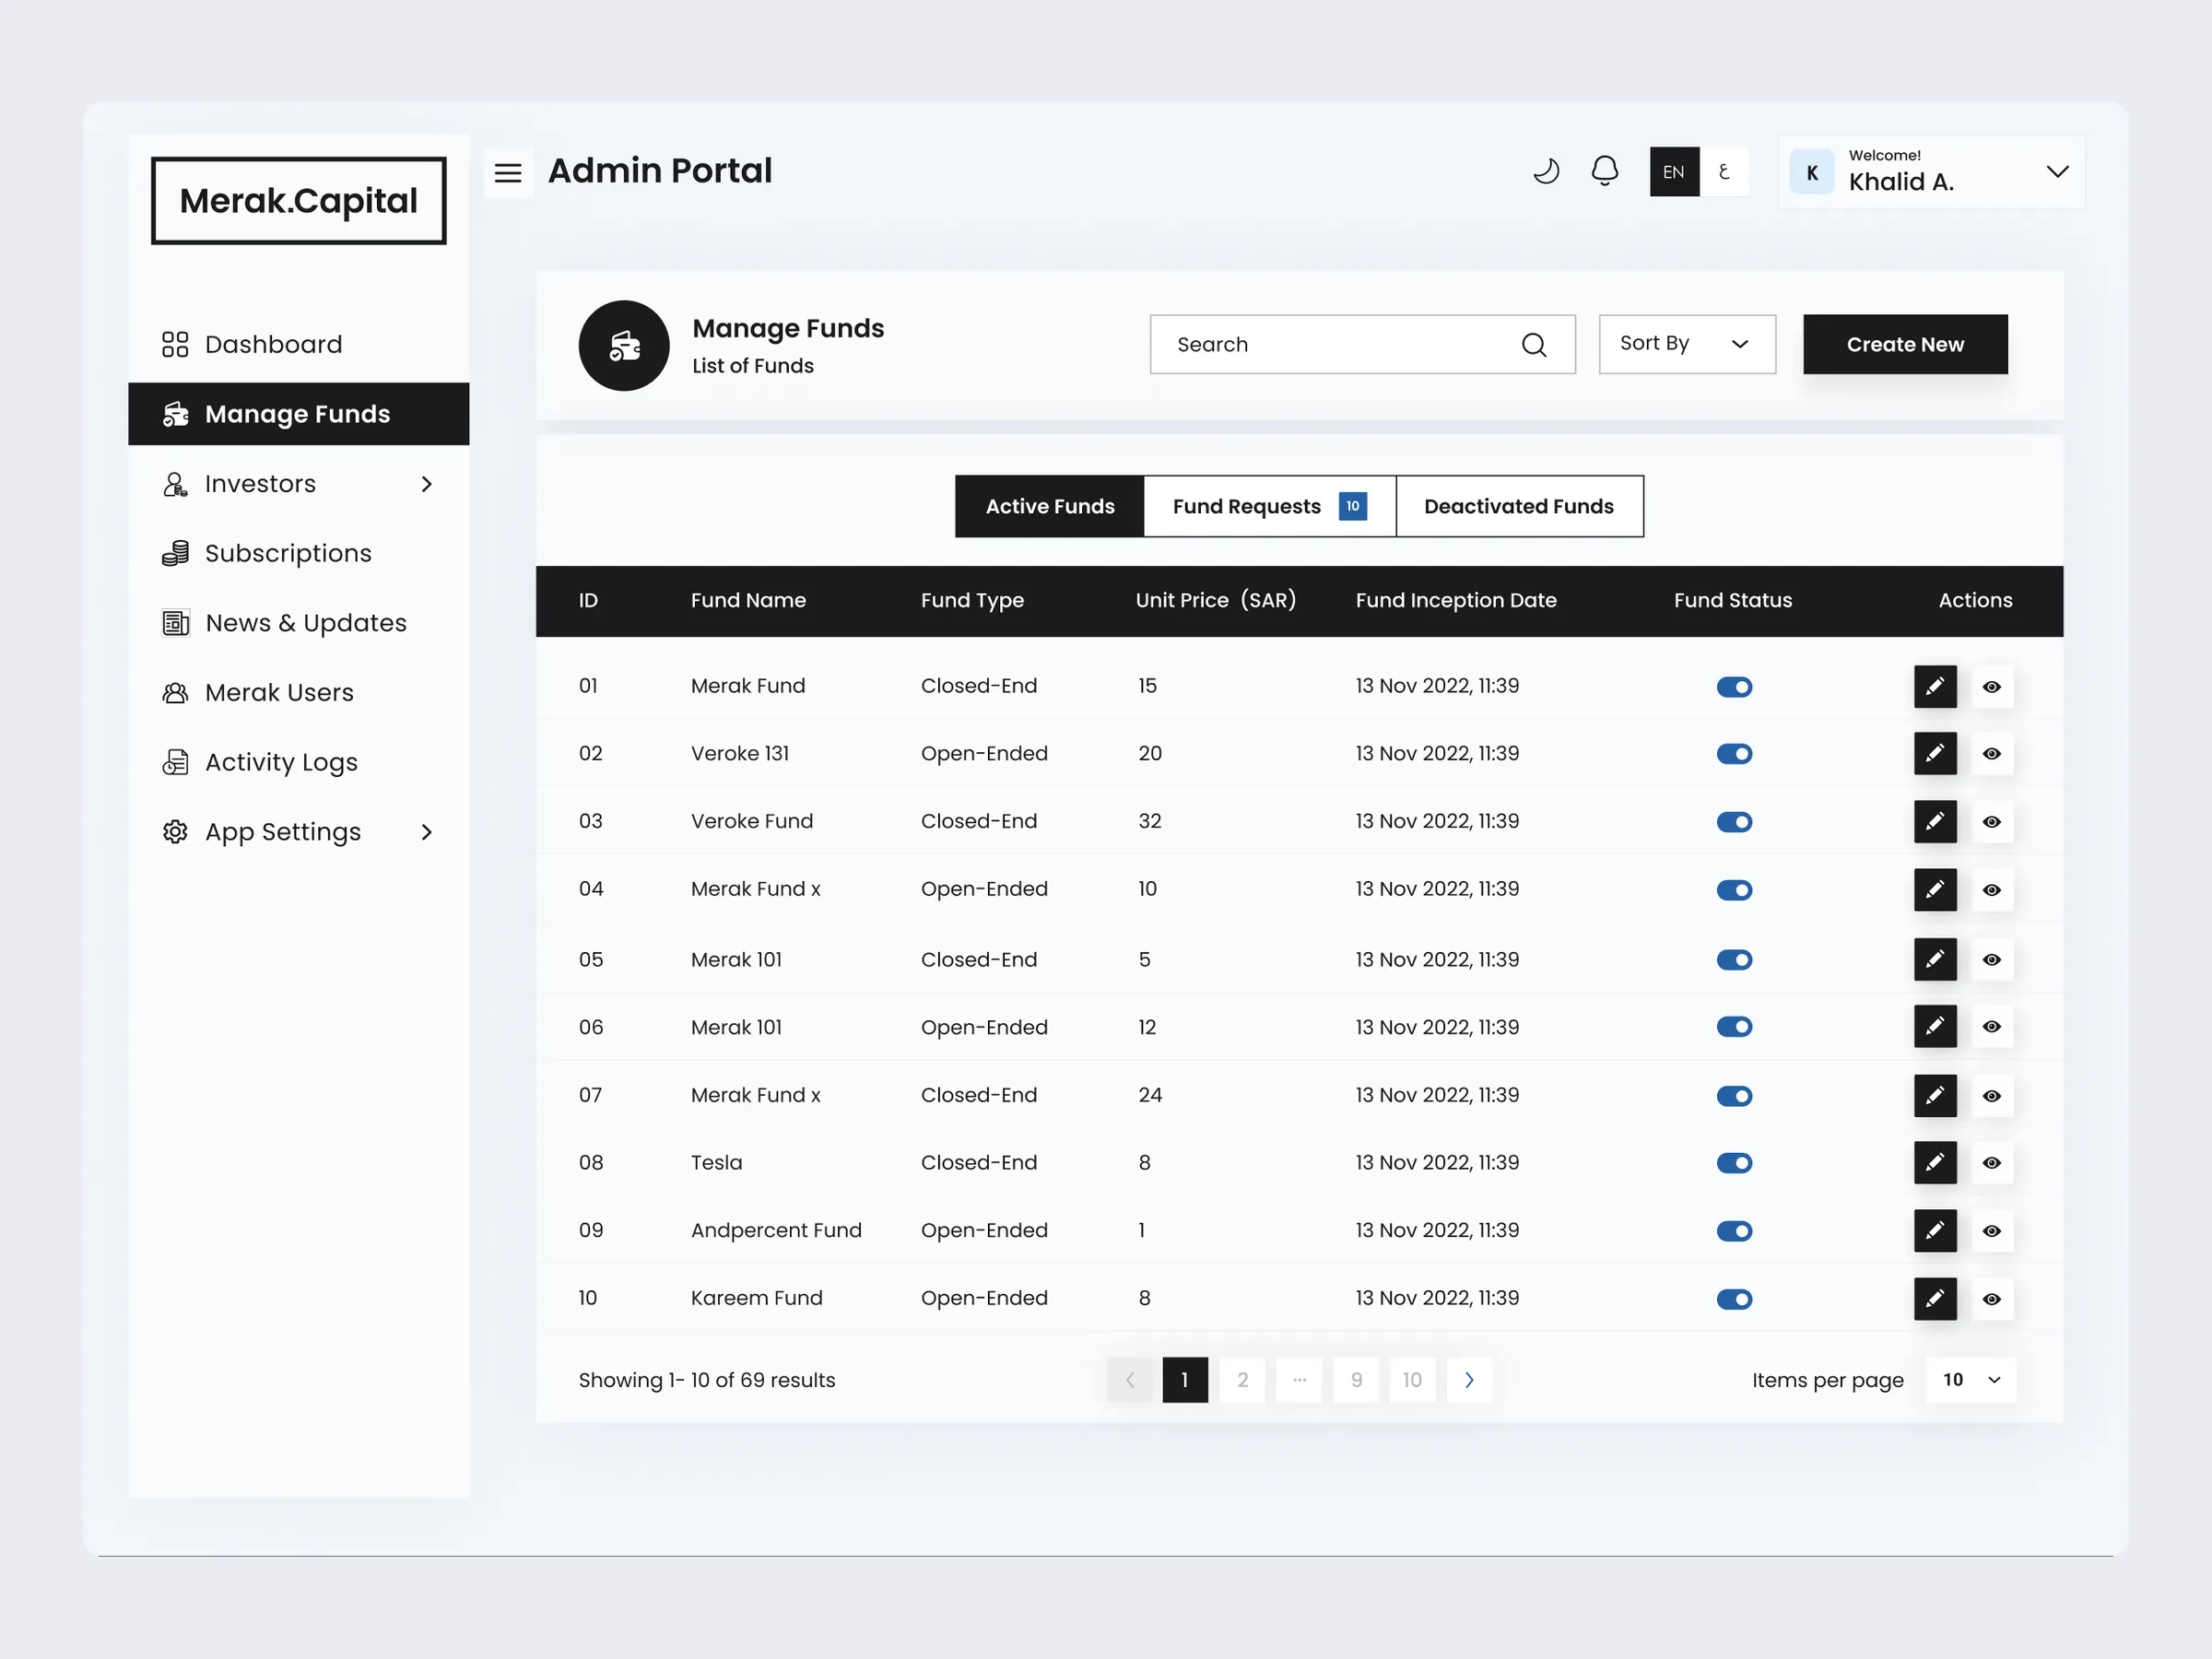This screenshot has width=2212, height=1659.
Task: Go to page 2
Action: pos(1242,1380)
